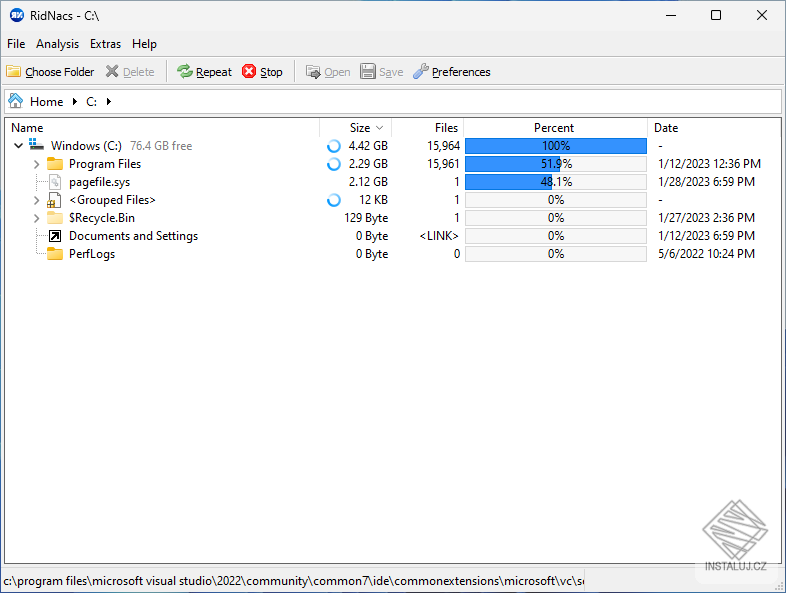Click the 2.12 GB size value
The image size is (786, 593).
point(368,182)
